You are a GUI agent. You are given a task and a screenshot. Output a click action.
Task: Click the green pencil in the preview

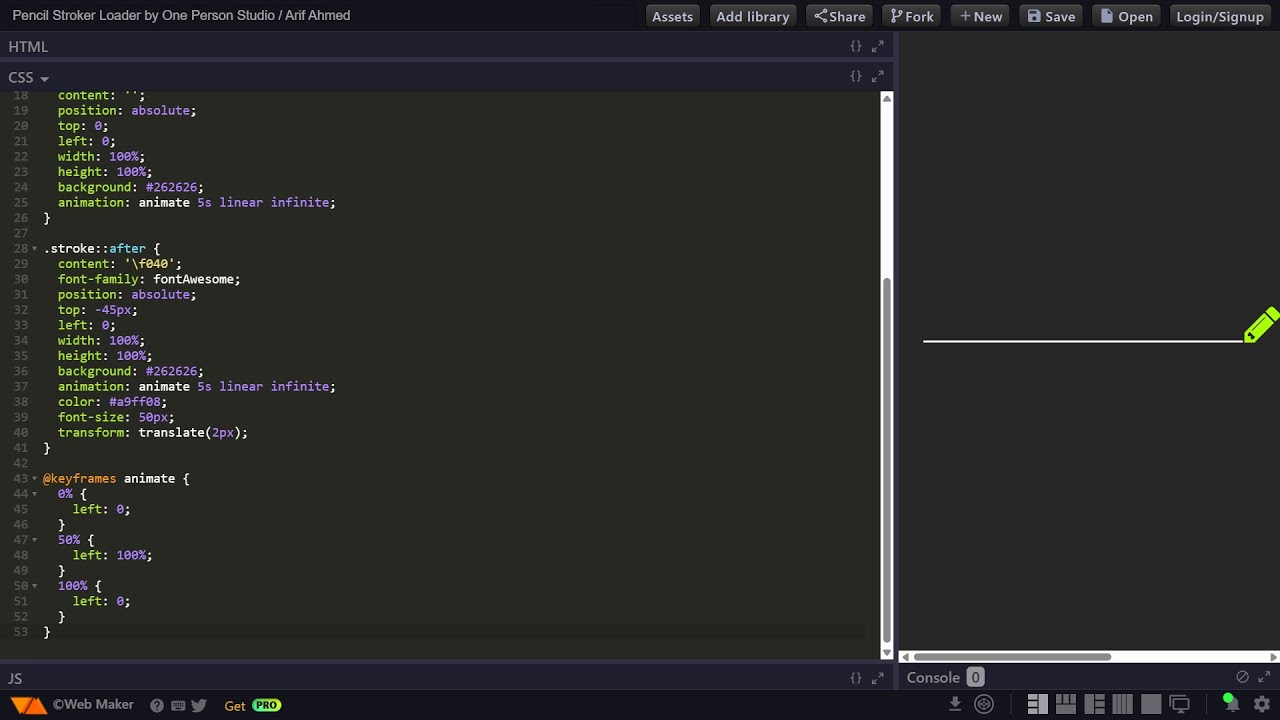point(1261,325)
